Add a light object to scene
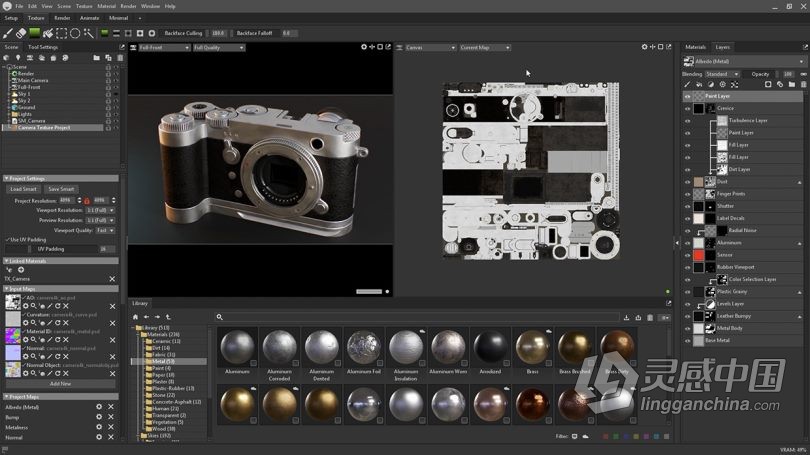This screenshot has width=810, height=455. tap(18, 58)
